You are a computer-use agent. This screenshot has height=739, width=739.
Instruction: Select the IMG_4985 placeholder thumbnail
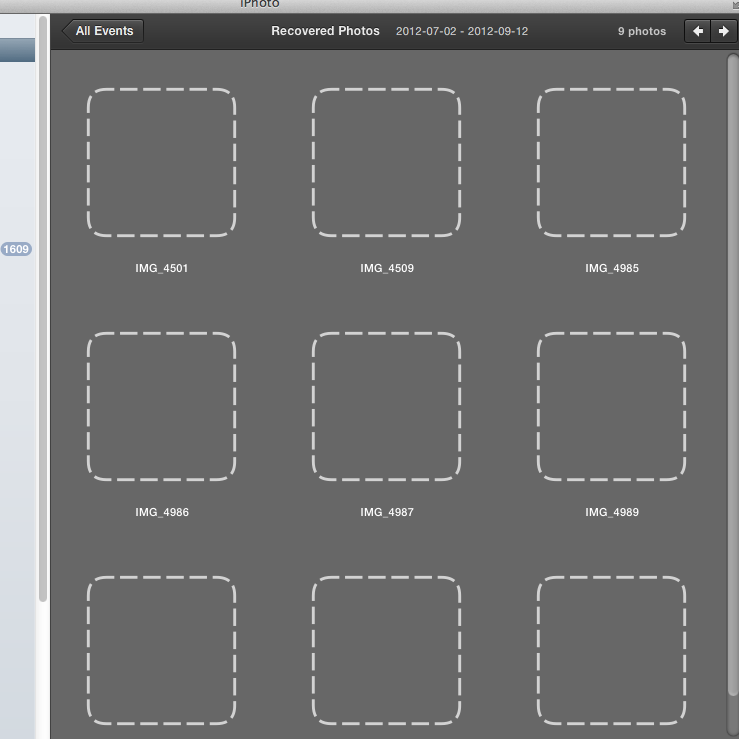click(611, 162)
